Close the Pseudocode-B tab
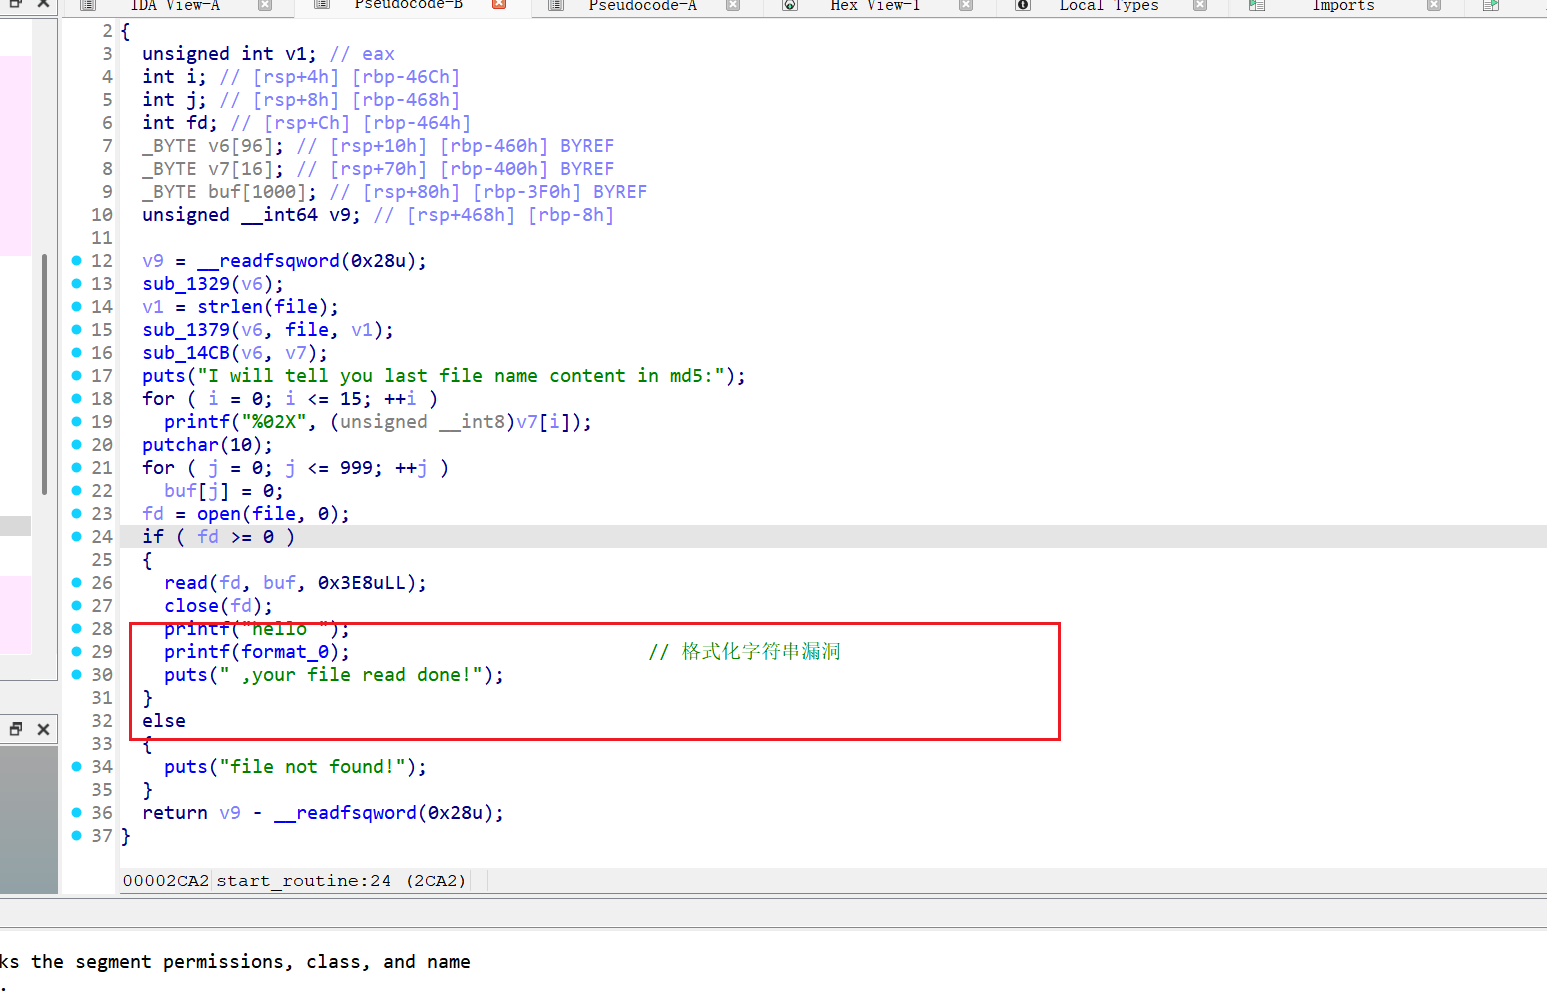Image resolution: width=1547 pixels, height=1006 pixels. tap(499, 5)
